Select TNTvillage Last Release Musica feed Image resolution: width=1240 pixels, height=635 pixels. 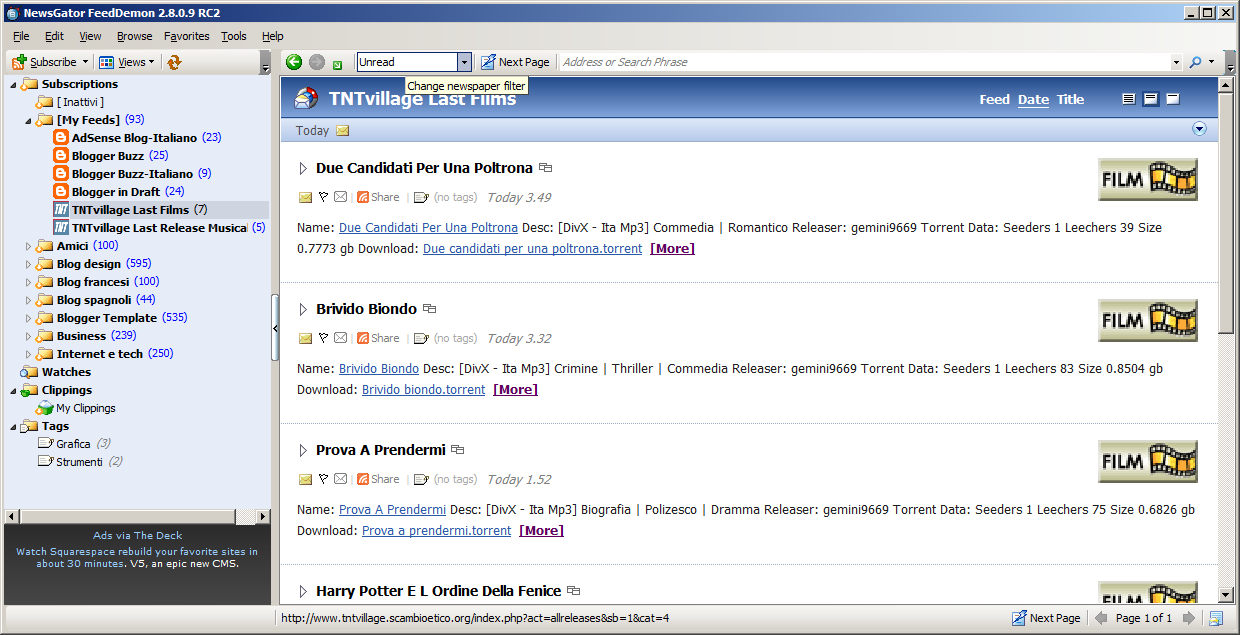159,228
